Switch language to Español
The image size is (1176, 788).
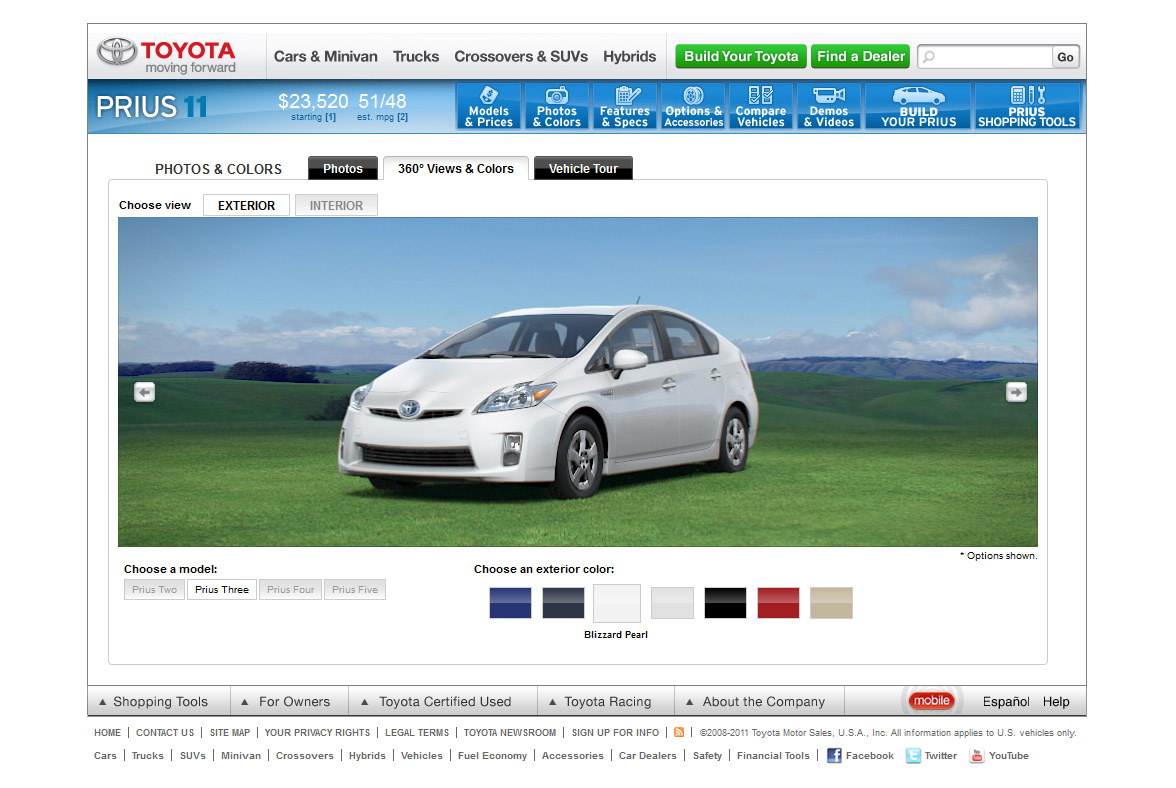point(1006,702)
